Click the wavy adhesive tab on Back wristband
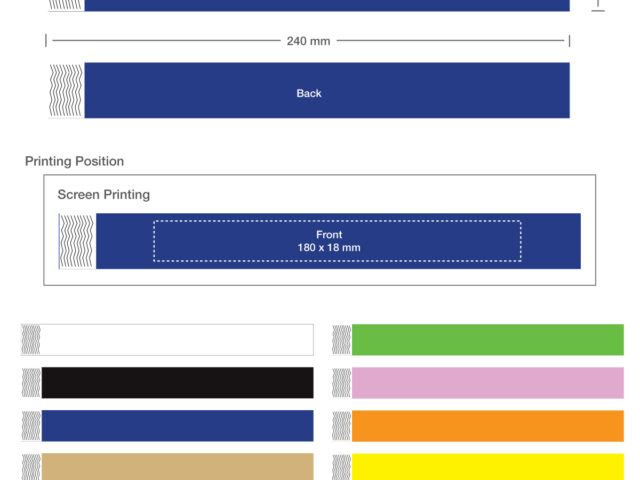This screenshot has width=640, height=480. (66, 91)
